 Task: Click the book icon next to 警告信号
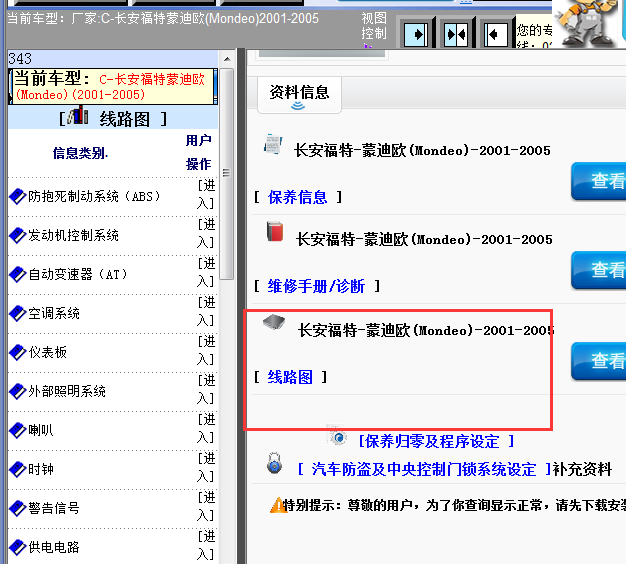tap(18, 508)
